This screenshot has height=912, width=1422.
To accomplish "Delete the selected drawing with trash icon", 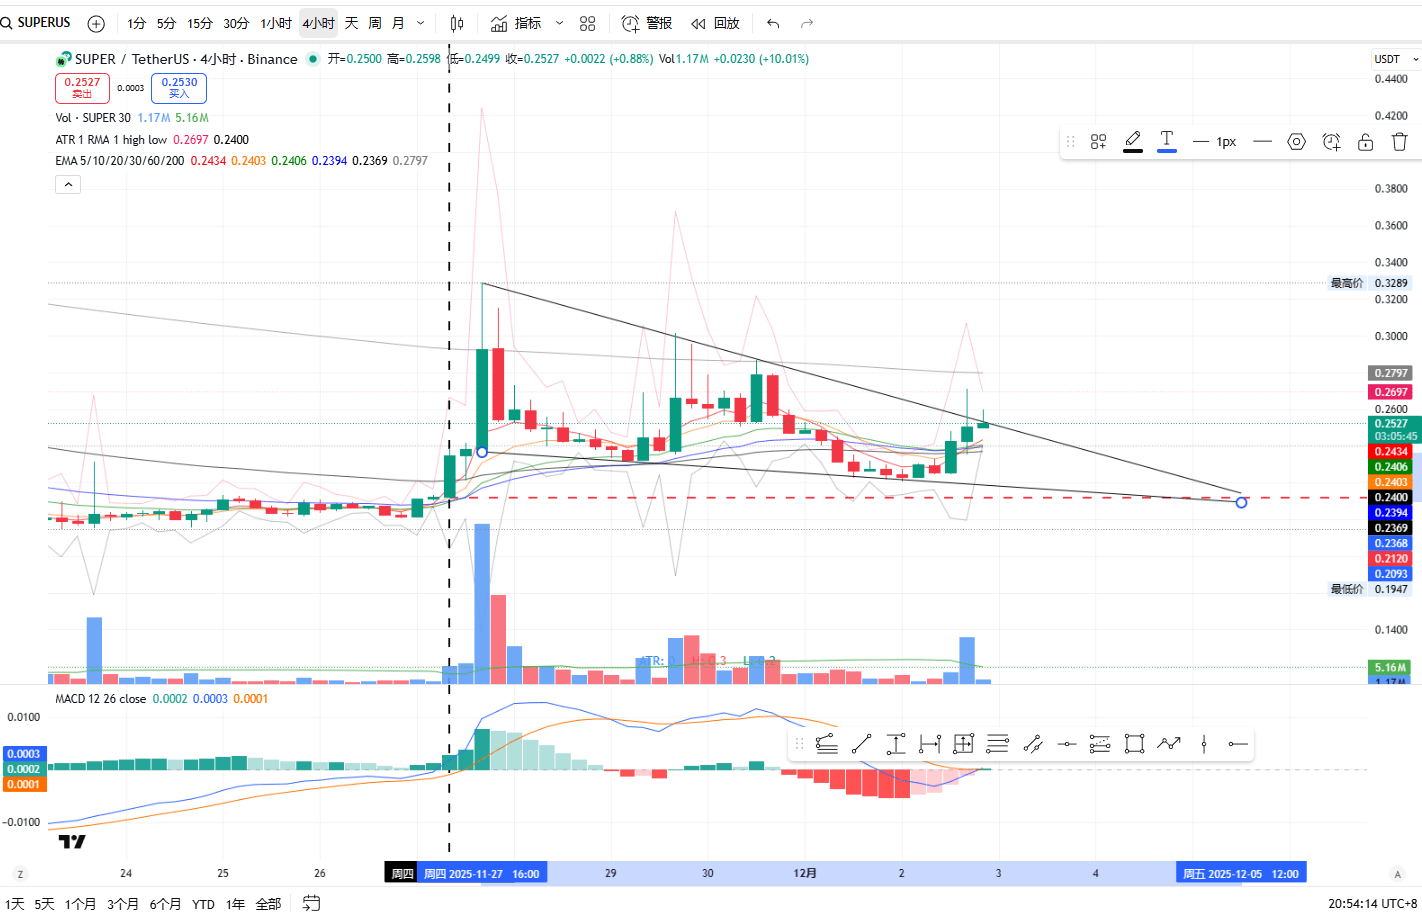I will [1400, 142].
